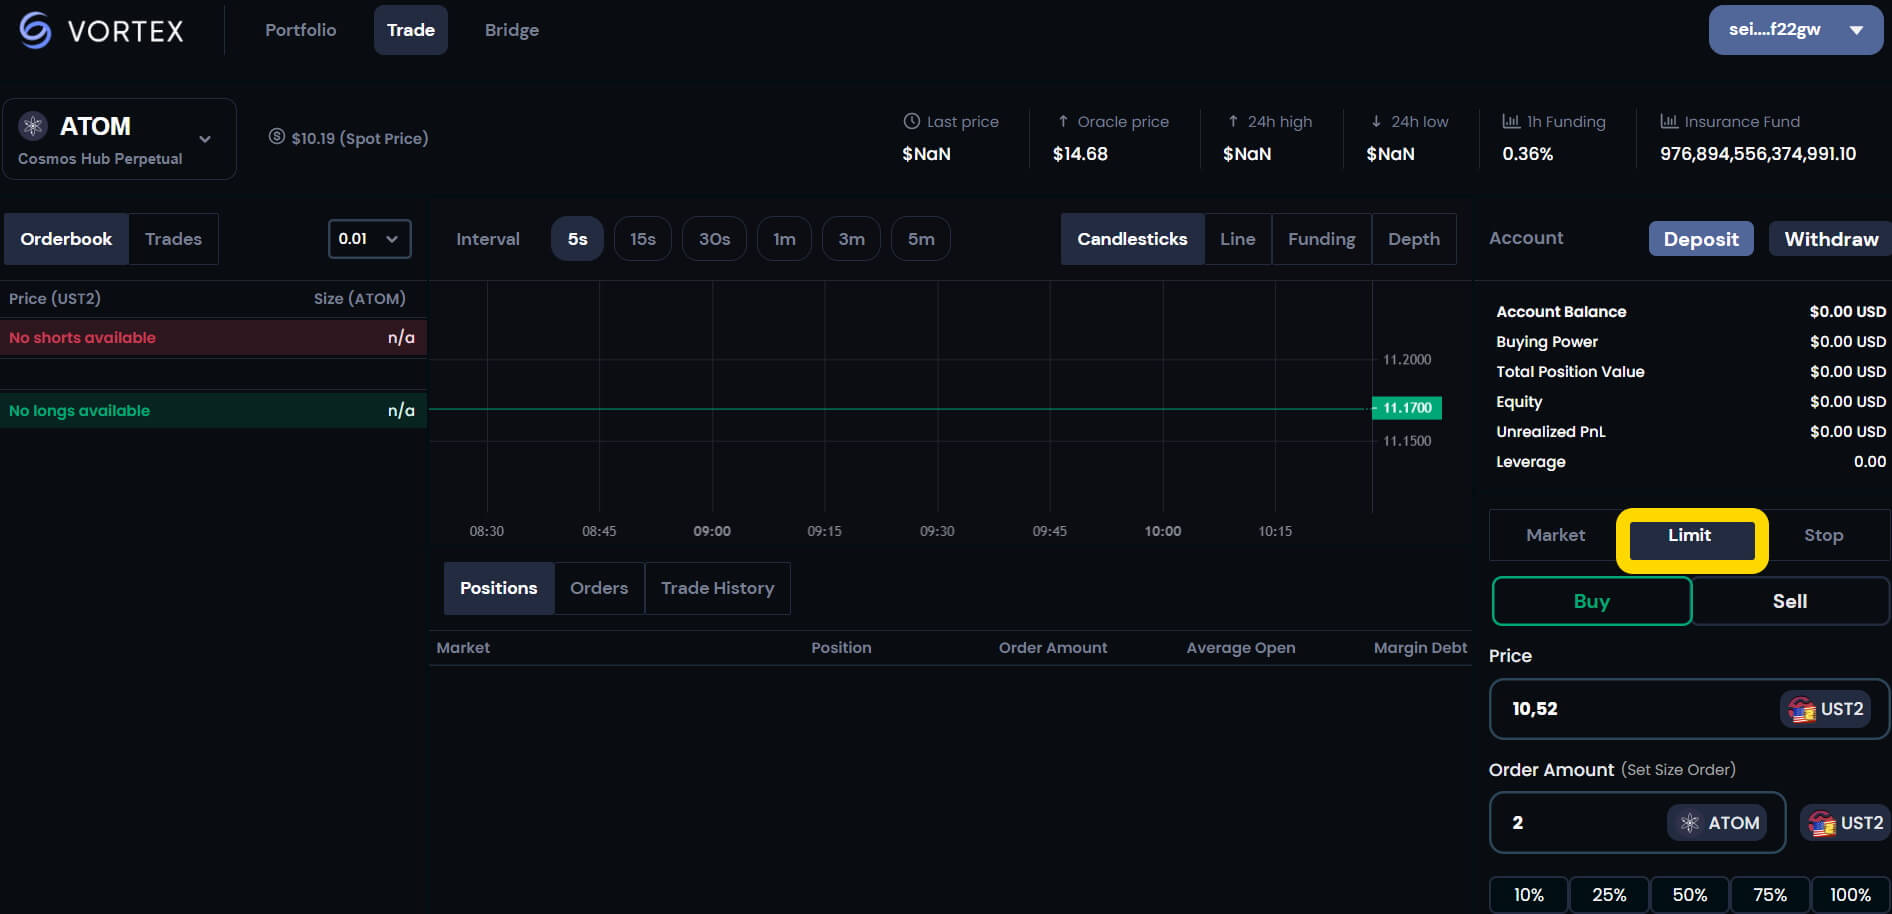Image resolution: width=1892 pixels, height=914 pixels.
Task: Open the Positions tab
Action: pos(498,588)
